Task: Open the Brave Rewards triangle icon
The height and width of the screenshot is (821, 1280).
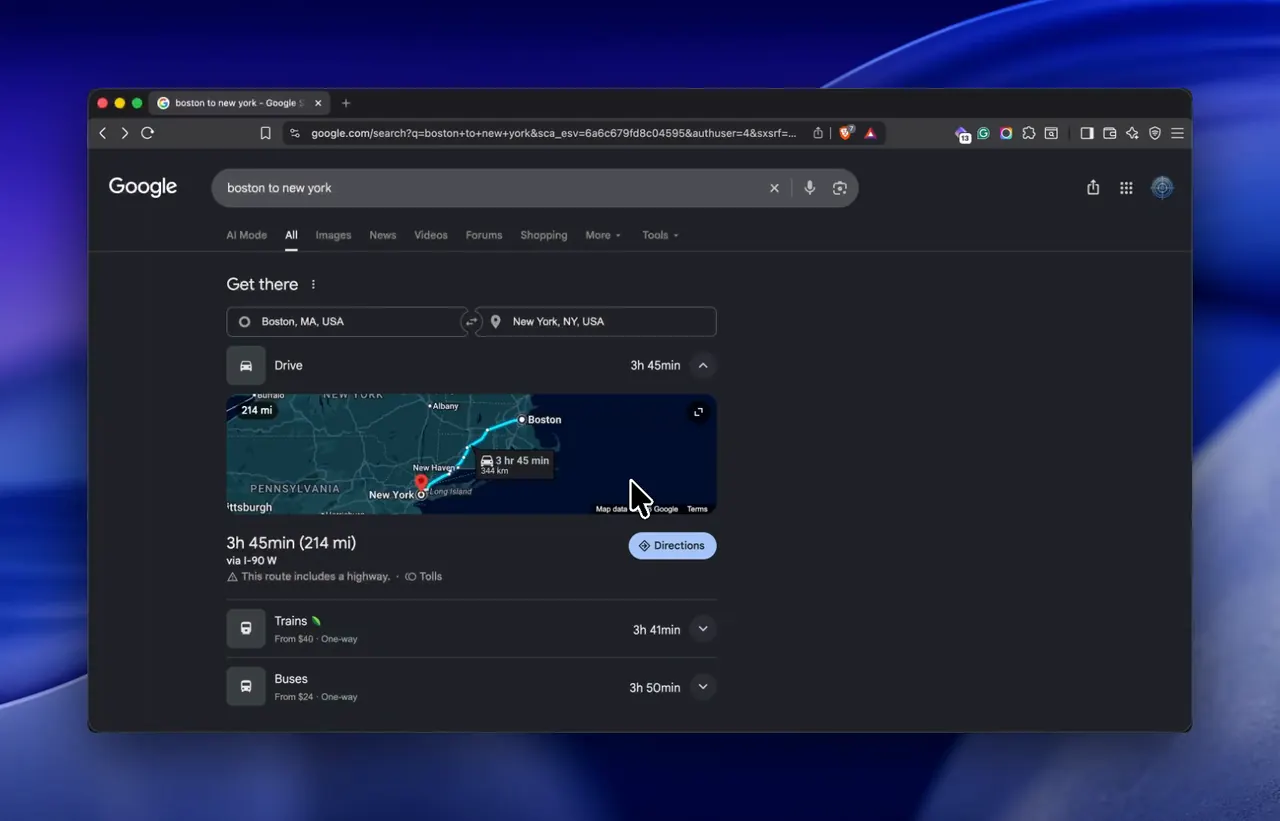Action: point(871,133)
